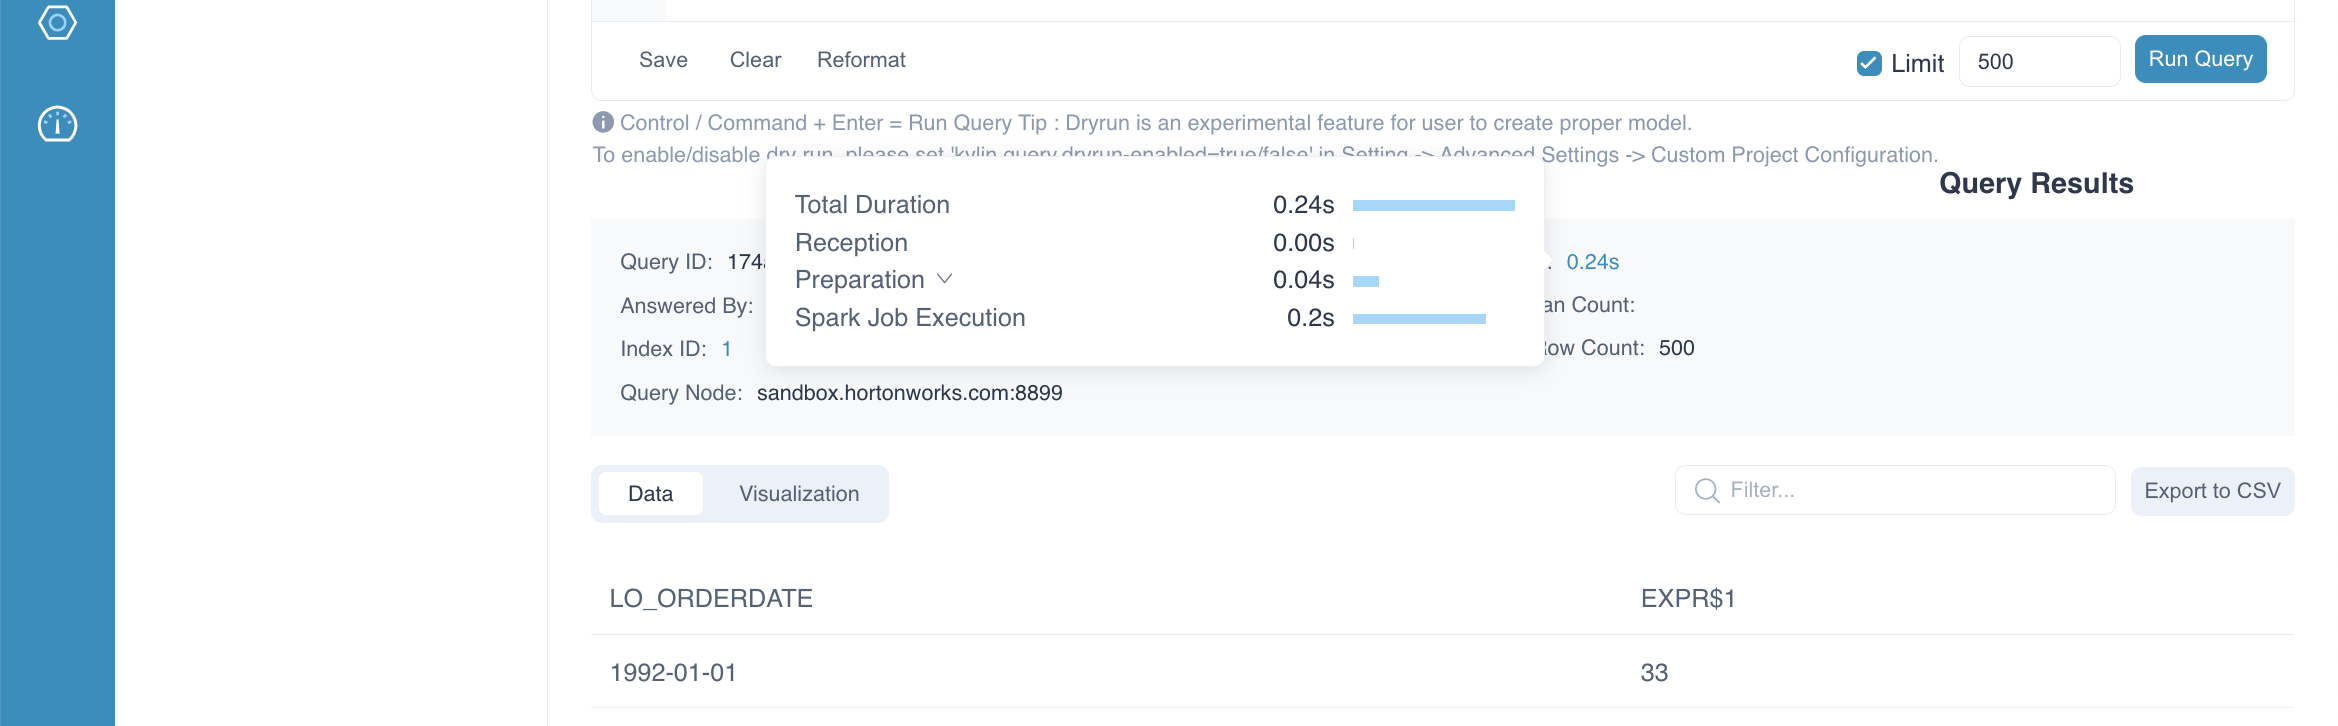Toggle the Limit checkbox
This screenshot has height=726, width=2338.
[1868, 63]
